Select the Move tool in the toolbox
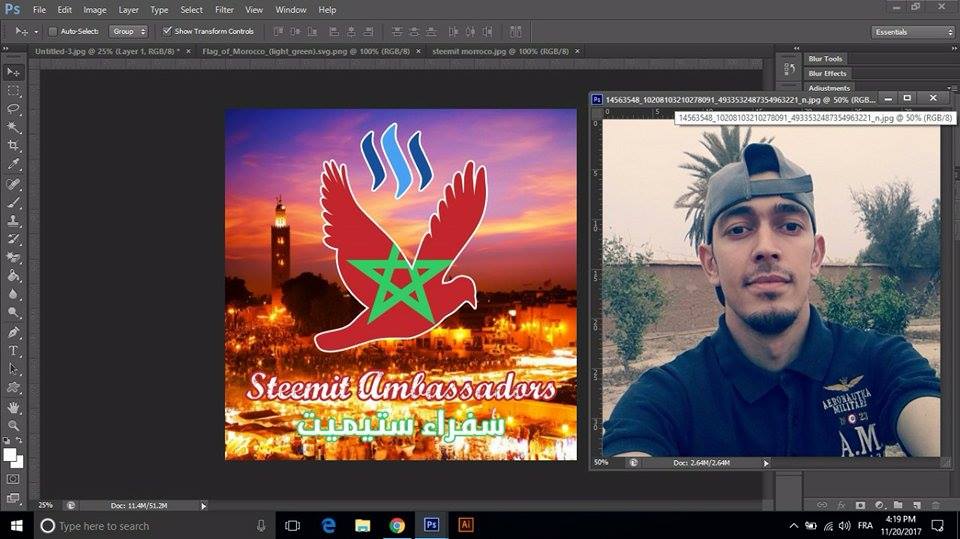Viewport: 960px width, 539px height. click(13, 72)
